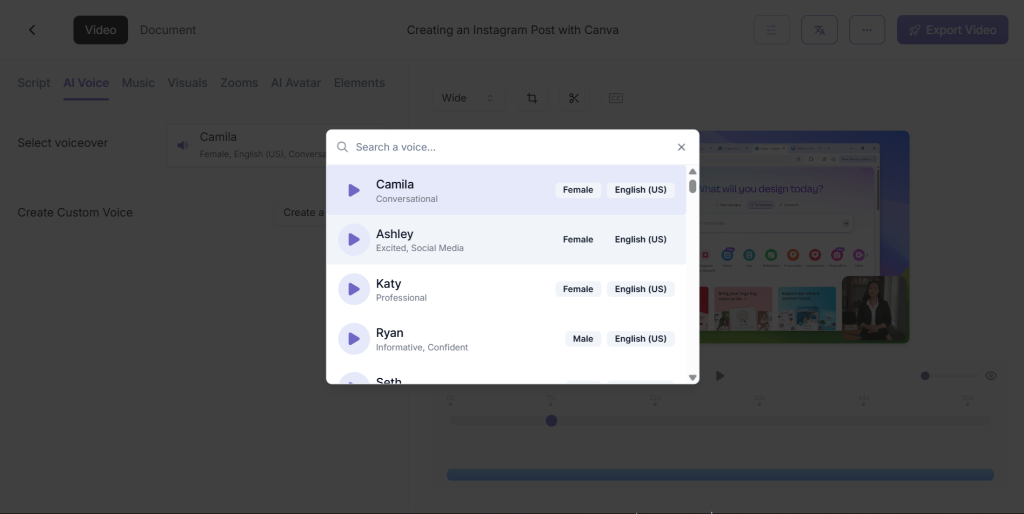Viewport: 1024px width, 514px height.
Task: Open the Music tab
Action: pyautogui.click(x=138, y=83)
